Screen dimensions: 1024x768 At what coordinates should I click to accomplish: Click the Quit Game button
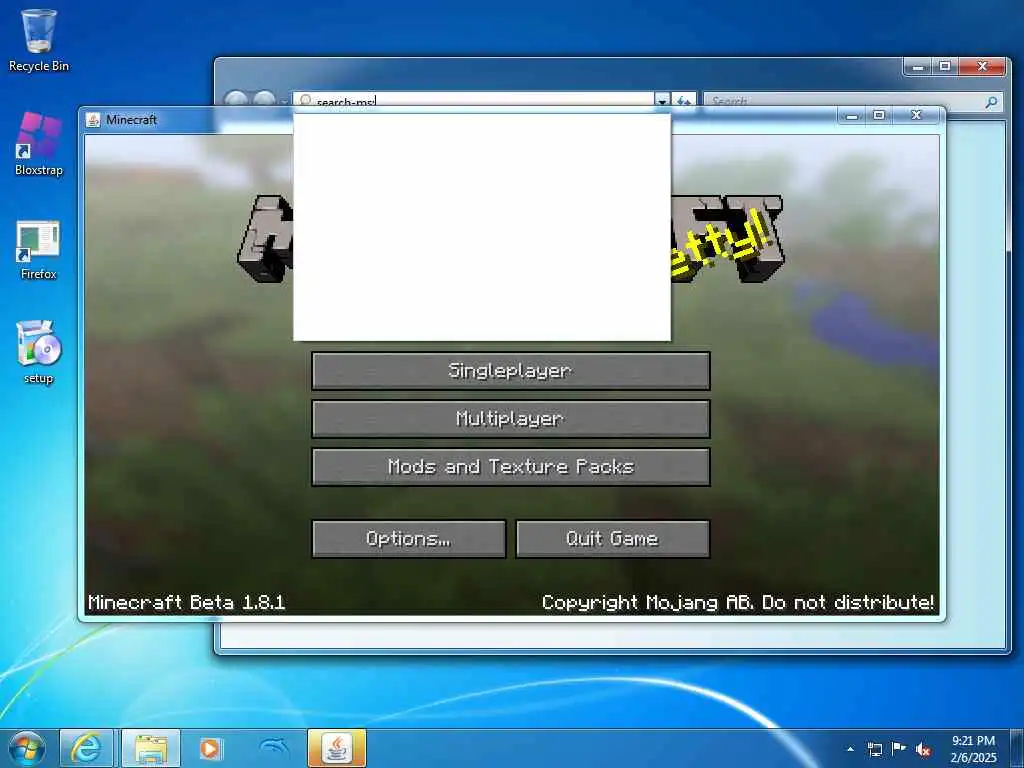click(x=613, y=539)
